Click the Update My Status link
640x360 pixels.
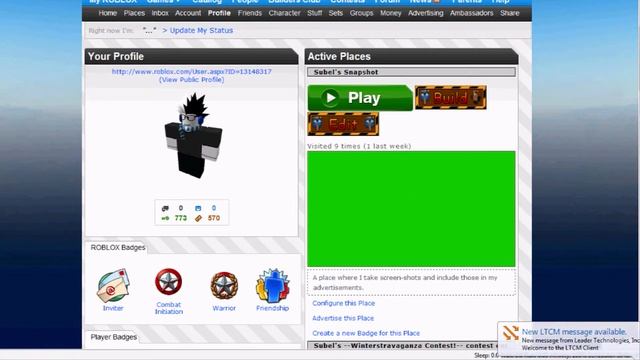pyautogui.click(x=201, y=31)
